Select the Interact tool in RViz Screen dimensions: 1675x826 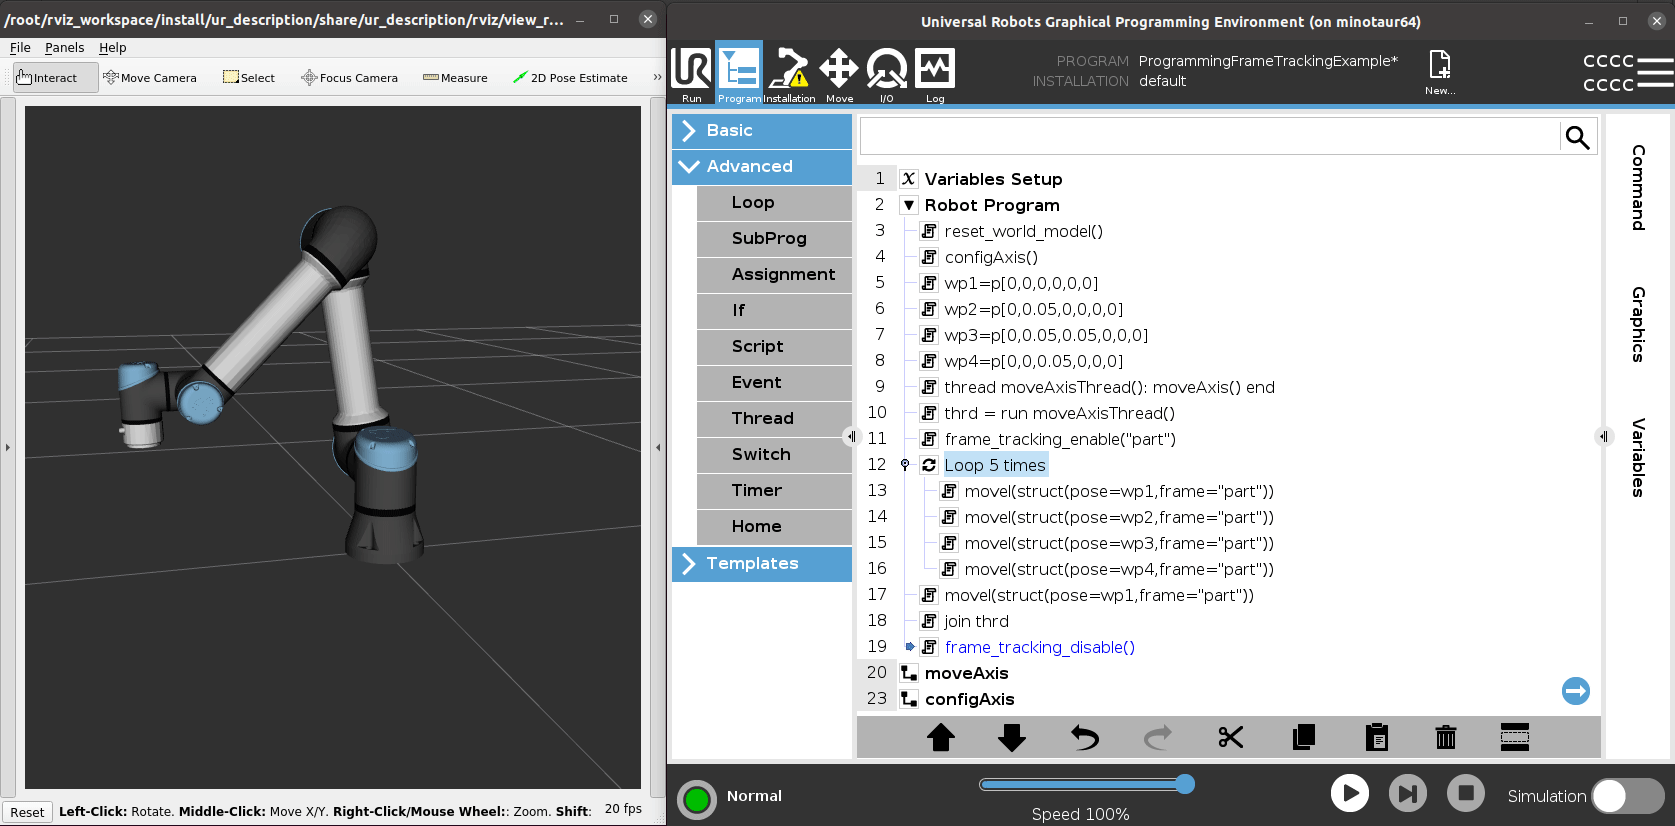coord(55,78)
